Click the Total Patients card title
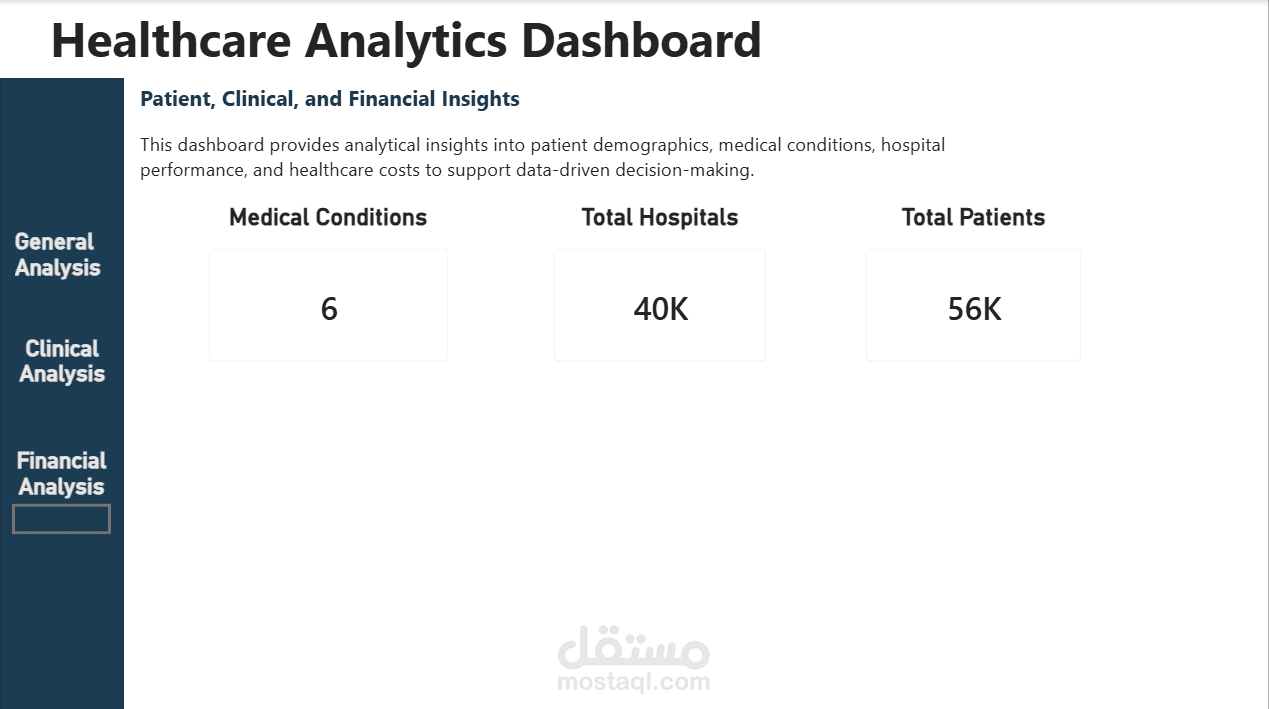The width and height of the screenshot is (1269, 709). (973, 217)
